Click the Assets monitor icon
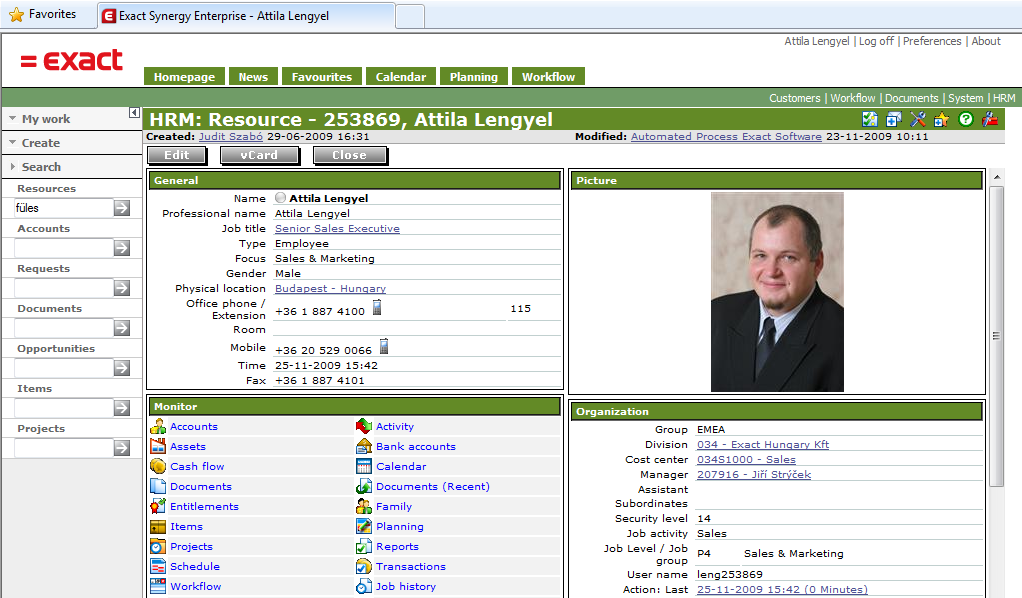 [158, 446]
